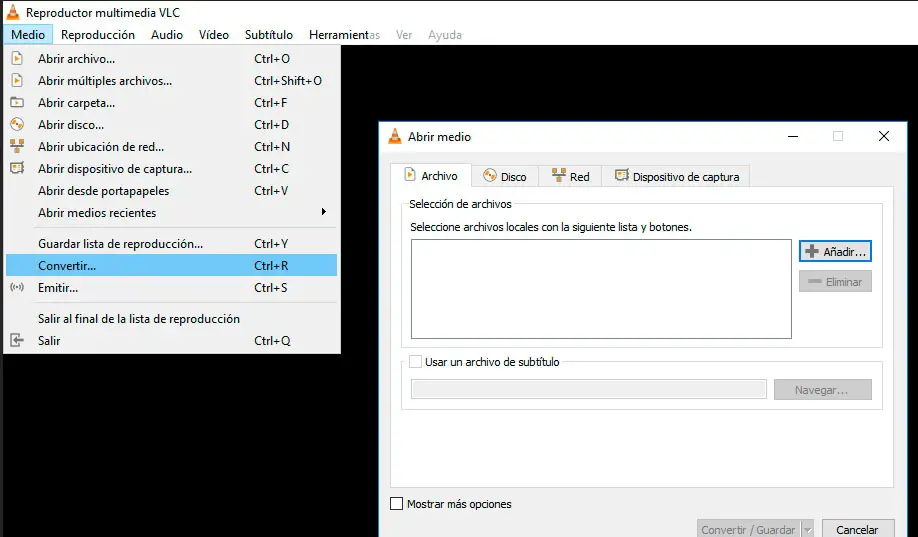Click the Abrir ubicación de red network icon
918x537 pixels.
pos(17,146)
